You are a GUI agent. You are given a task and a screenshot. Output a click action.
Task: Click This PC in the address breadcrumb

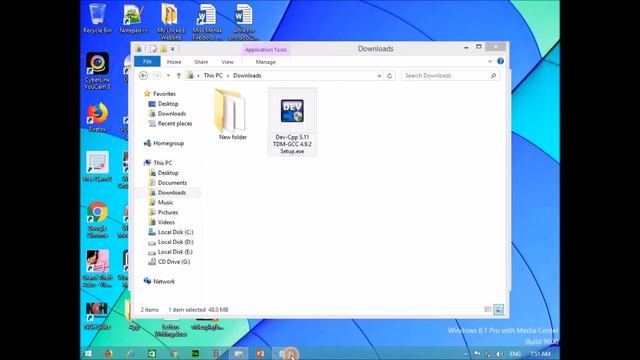tap(213, 76)
